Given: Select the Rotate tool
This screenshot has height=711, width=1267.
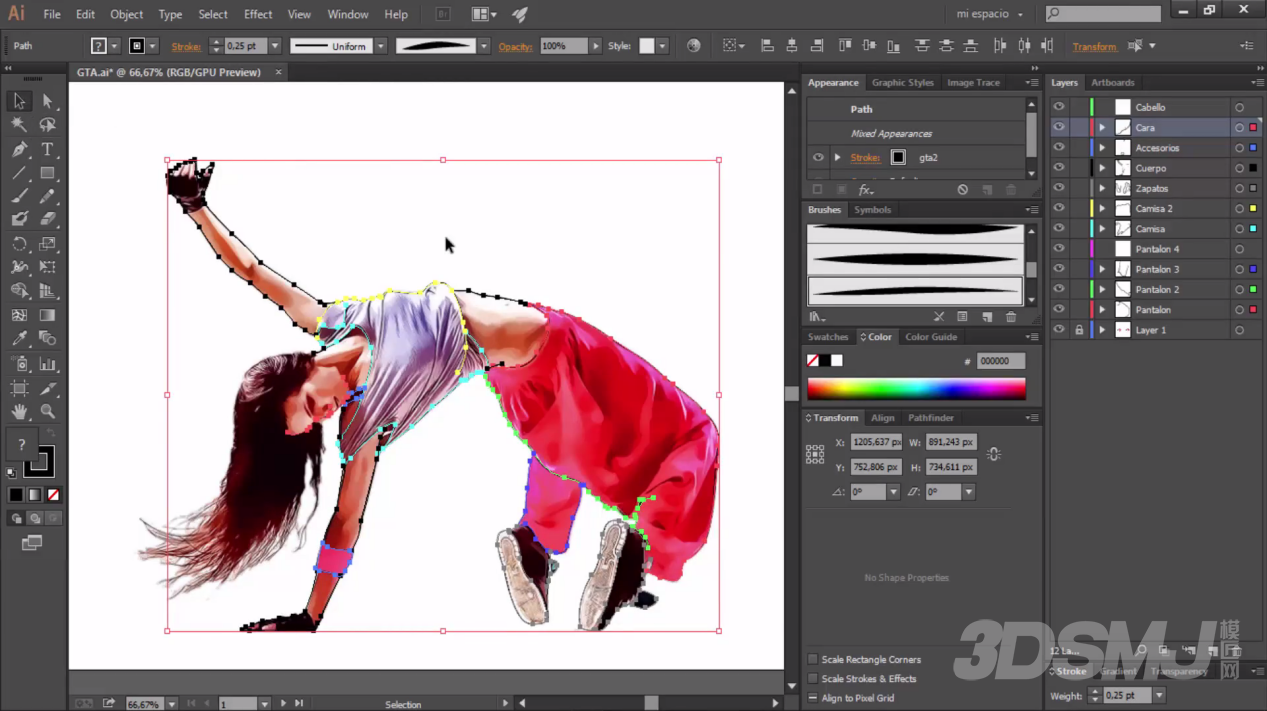Looking at the screenshot, I should pos(19,245).
